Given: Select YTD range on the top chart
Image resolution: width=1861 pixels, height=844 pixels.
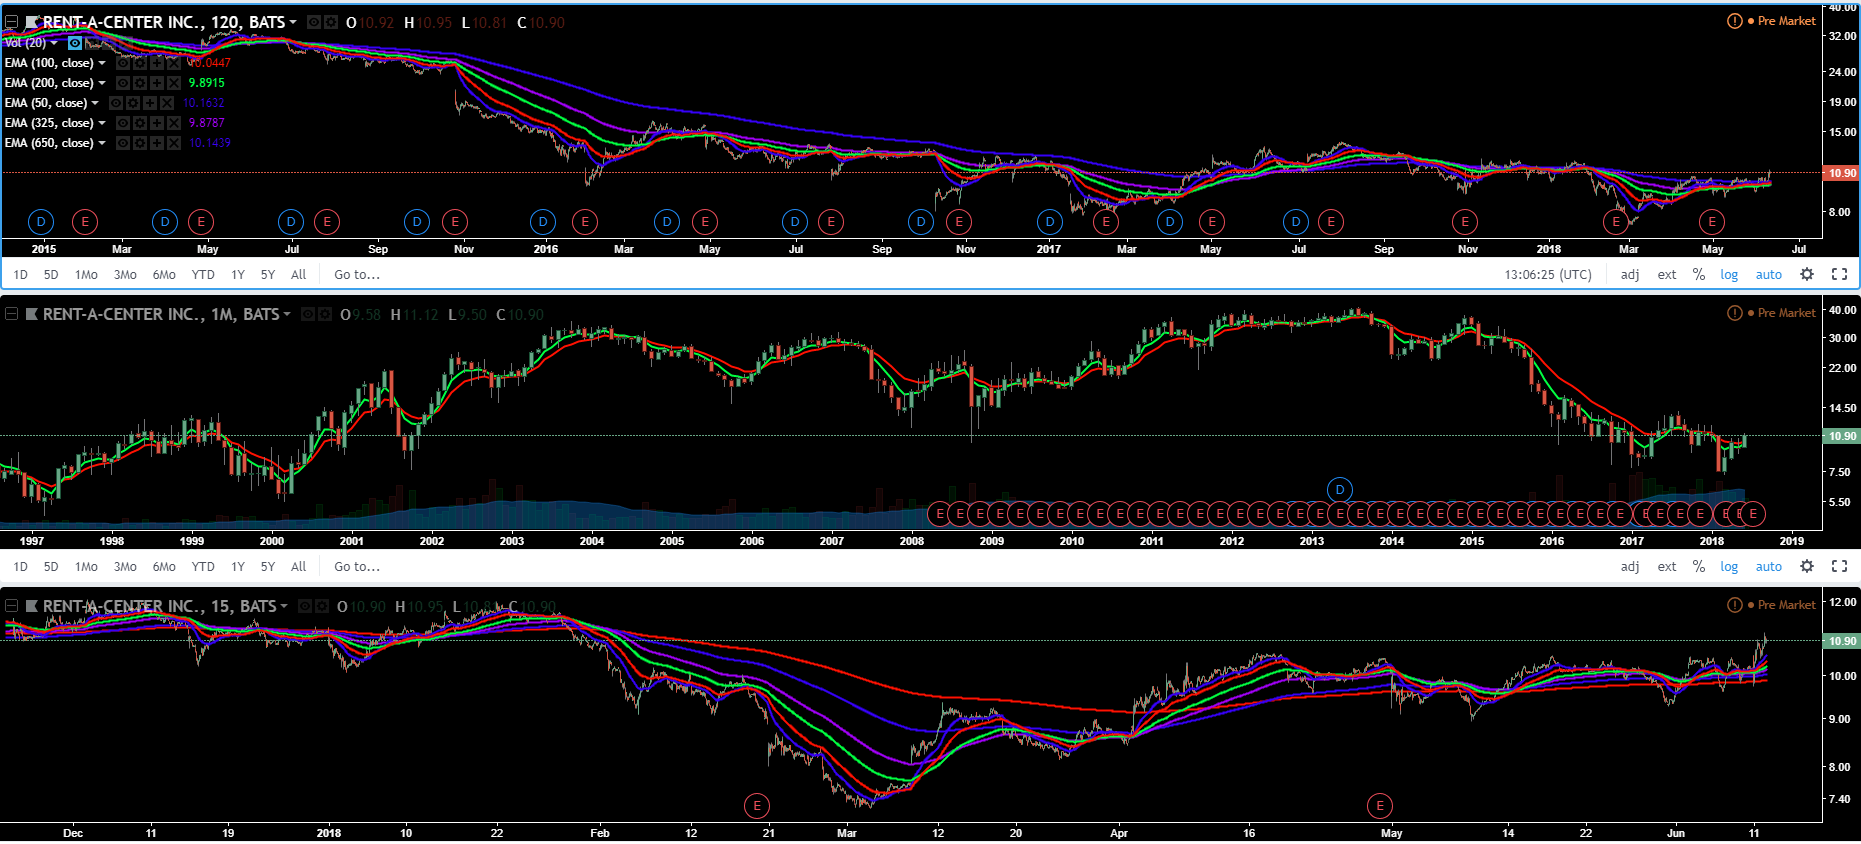Looking at the screenshot, I should [x=203, y=275].
